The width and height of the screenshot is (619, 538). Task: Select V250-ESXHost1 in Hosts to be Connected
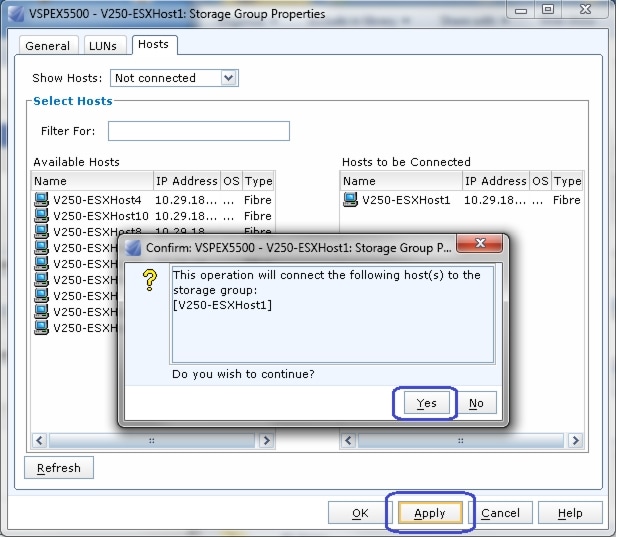point(463,201)
